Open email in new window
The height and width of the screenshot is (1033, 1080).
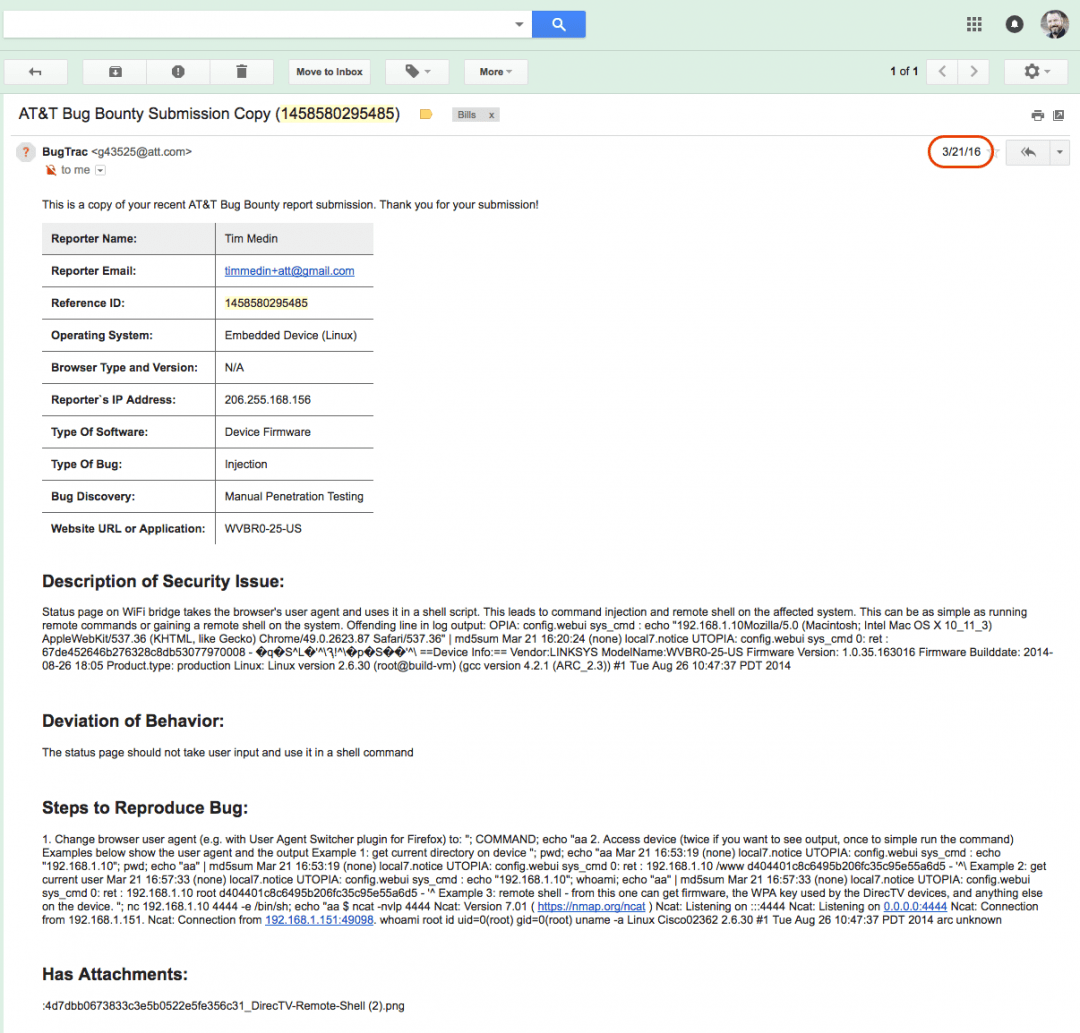(1059, 115)
